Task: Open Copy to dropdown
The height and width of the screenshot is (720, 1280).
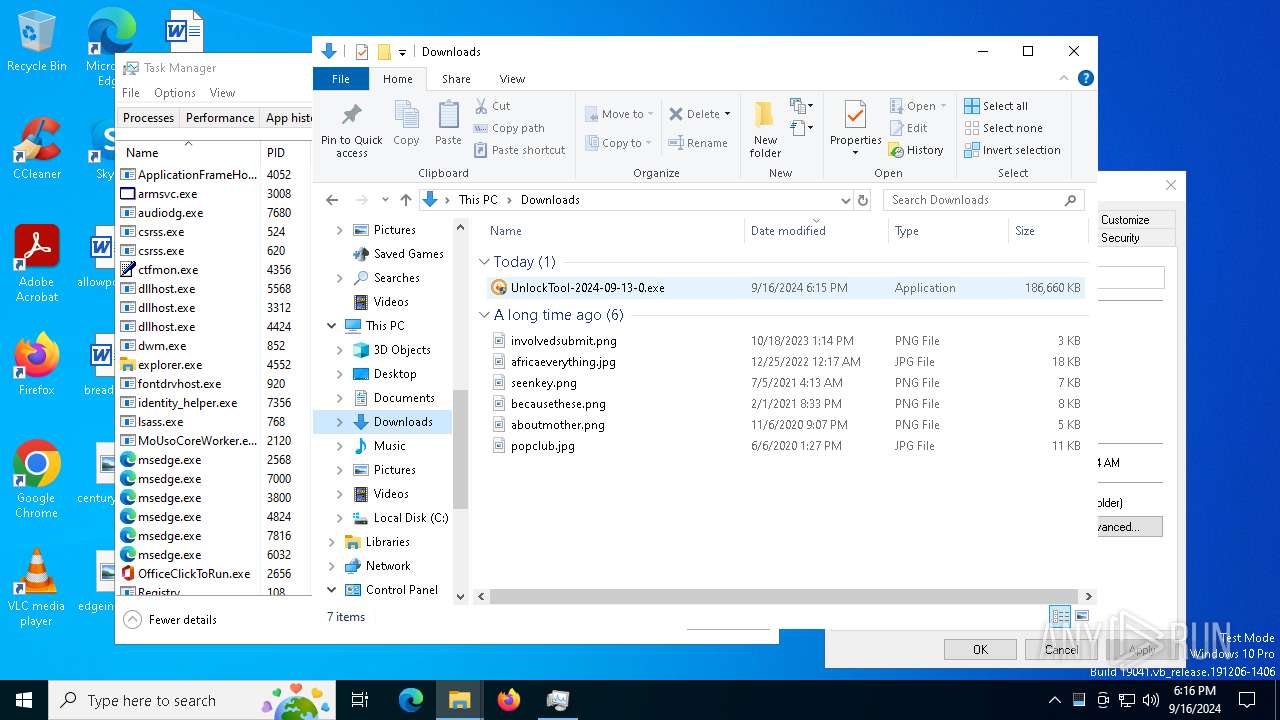Action: click(x=619, y=143)
